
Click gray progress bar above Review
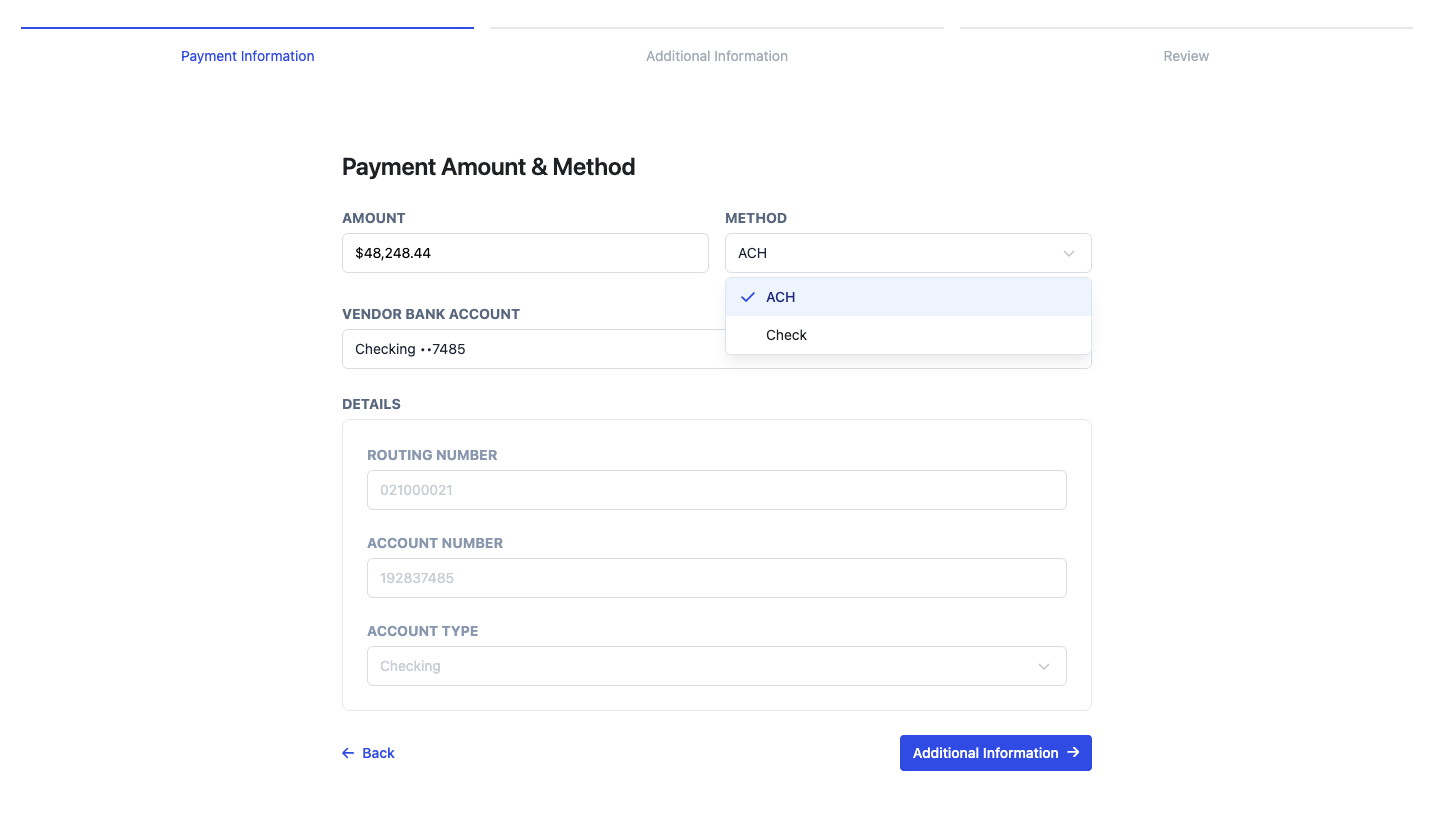click(x=1186, y=28)
